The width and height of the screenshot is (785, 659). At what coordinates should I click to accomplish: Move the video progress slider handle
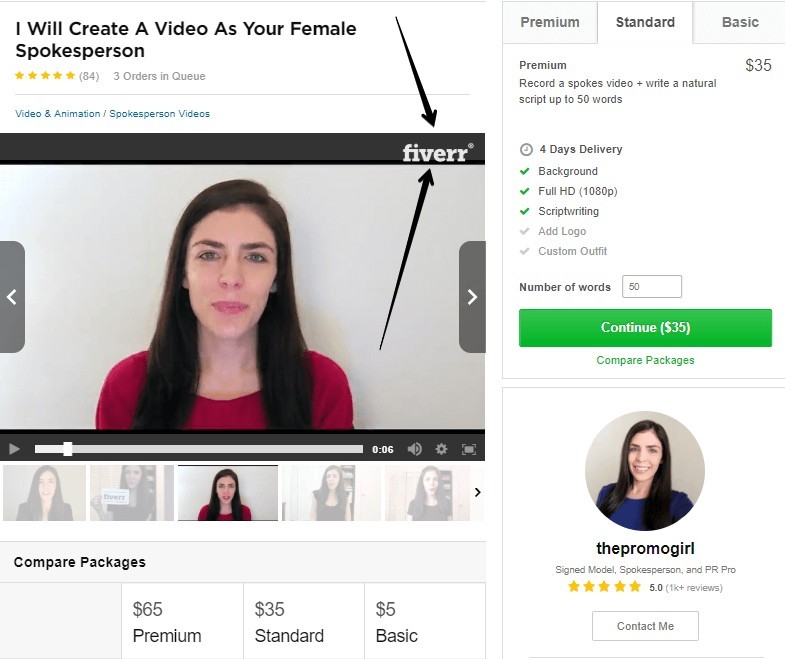[68, 449]
